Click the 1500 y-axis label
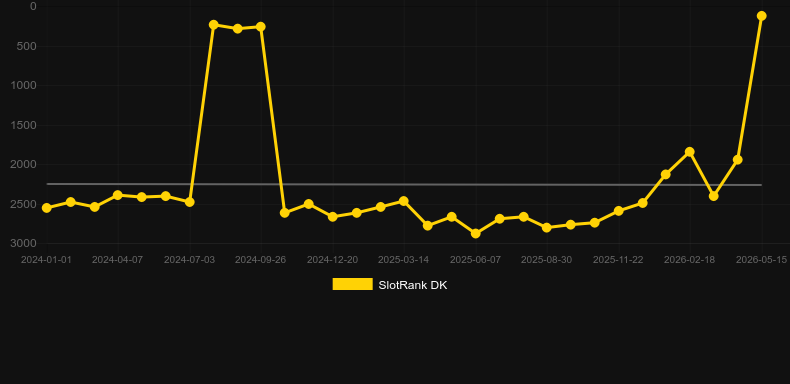 coord(24,125)
